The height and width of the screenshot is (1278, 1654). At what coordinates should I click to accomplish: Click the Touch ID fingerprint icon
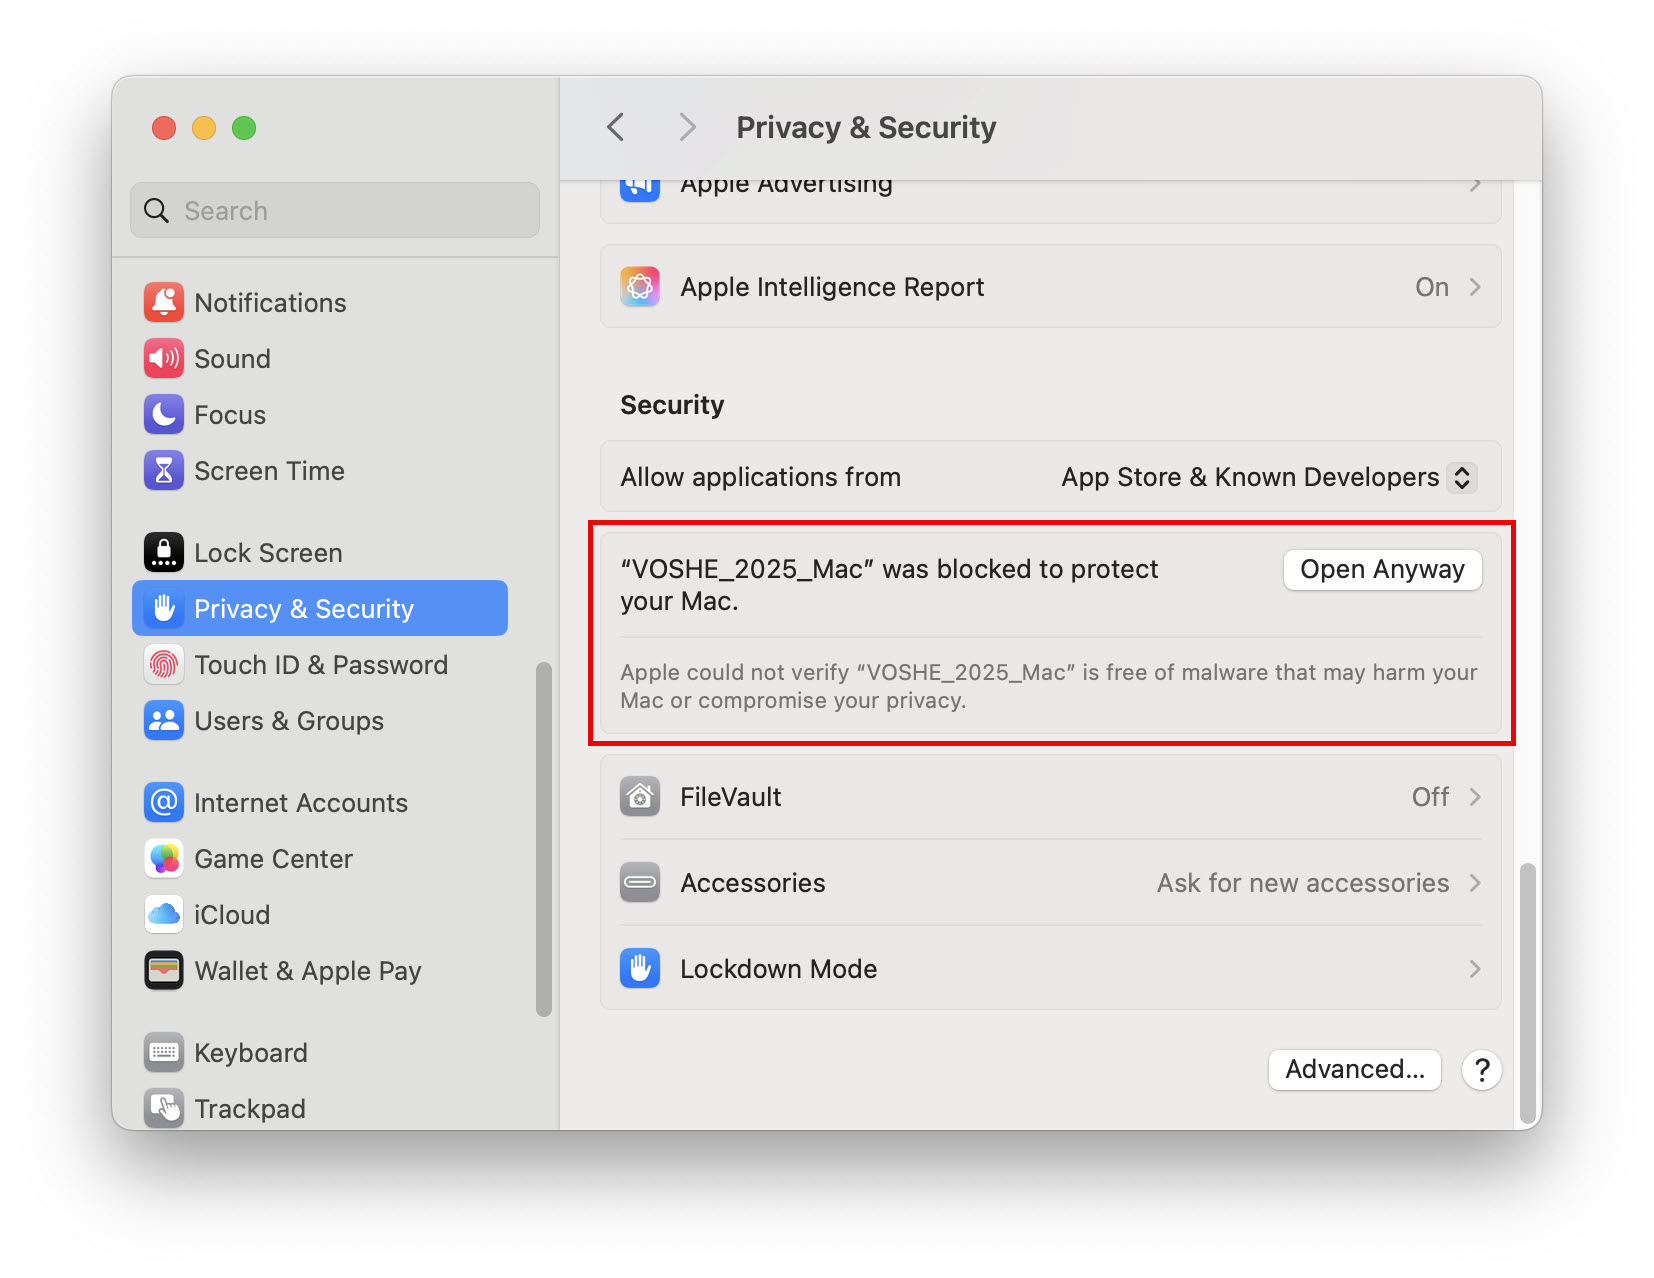pyautogui.click(x=164, y=664)
